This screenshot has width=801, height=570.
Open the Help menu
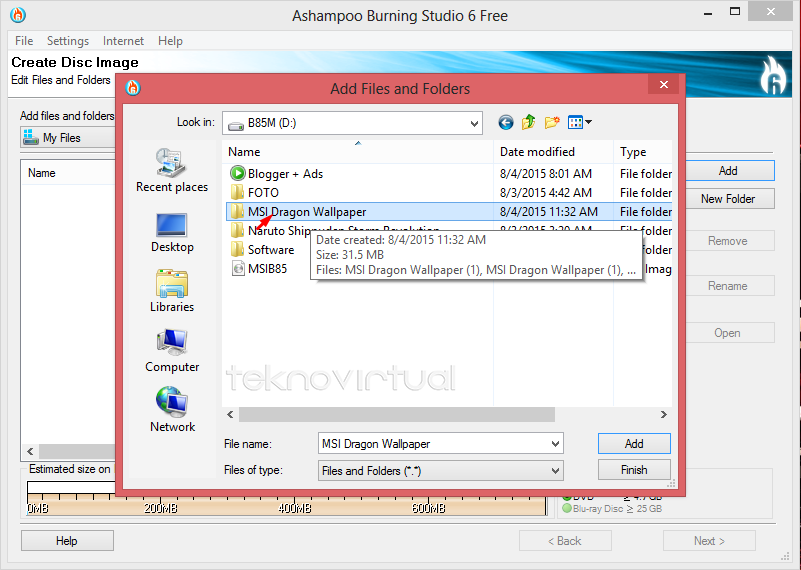click(170, 41)
